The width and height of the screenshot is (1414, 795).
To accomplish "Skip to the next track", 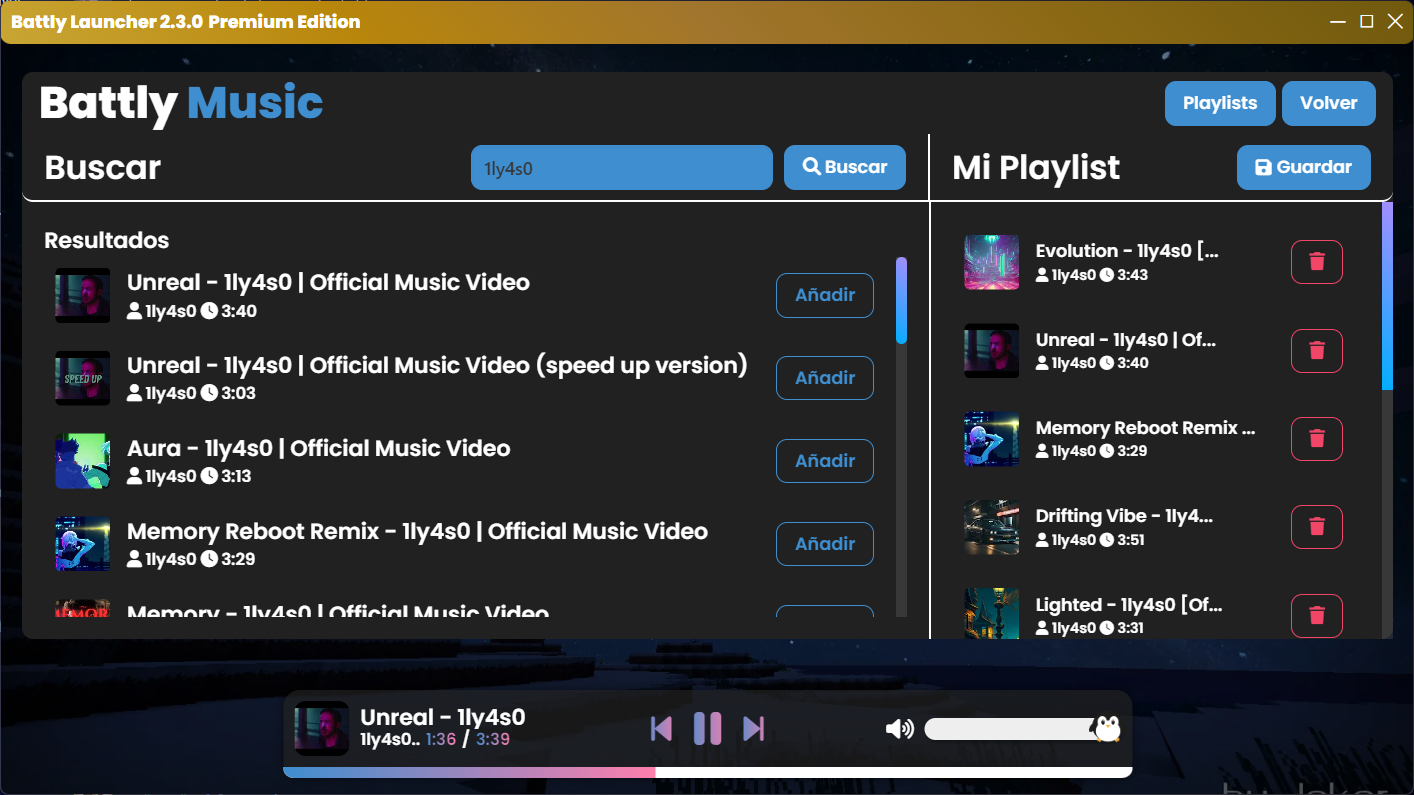I will (754, 729).
